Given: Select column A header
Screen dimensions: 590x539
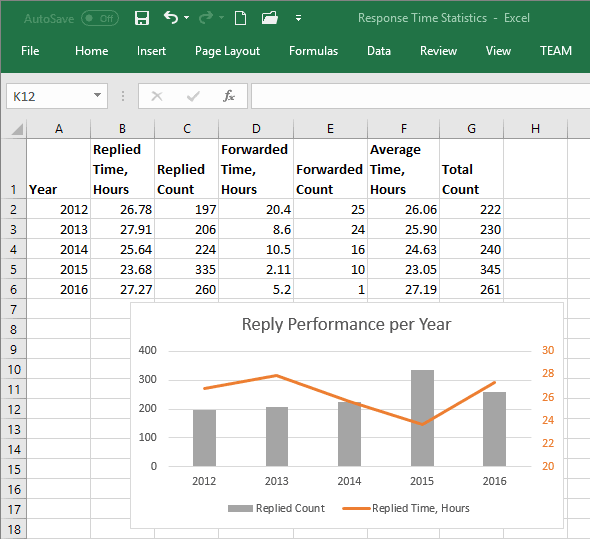Looking at the screenshot, I should click(x=59, y=129).
